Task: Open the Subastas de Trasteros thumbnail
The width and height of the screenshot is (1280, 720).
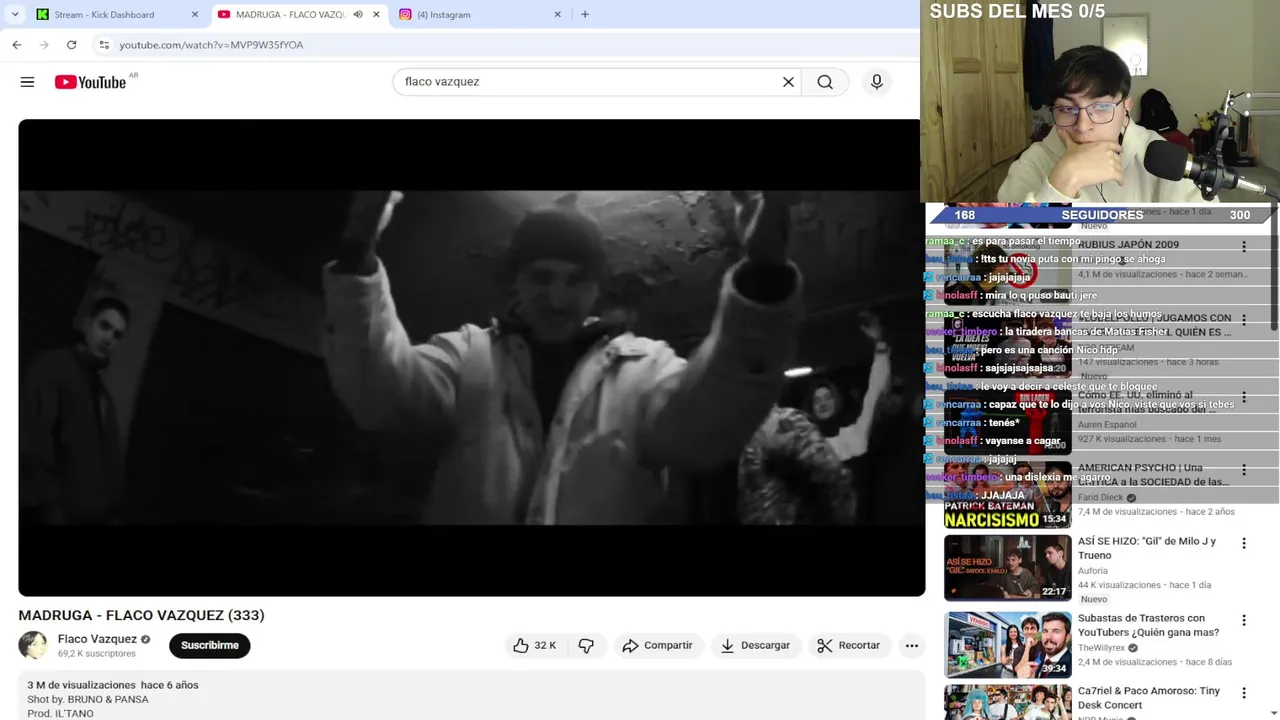Action: 1007,644
